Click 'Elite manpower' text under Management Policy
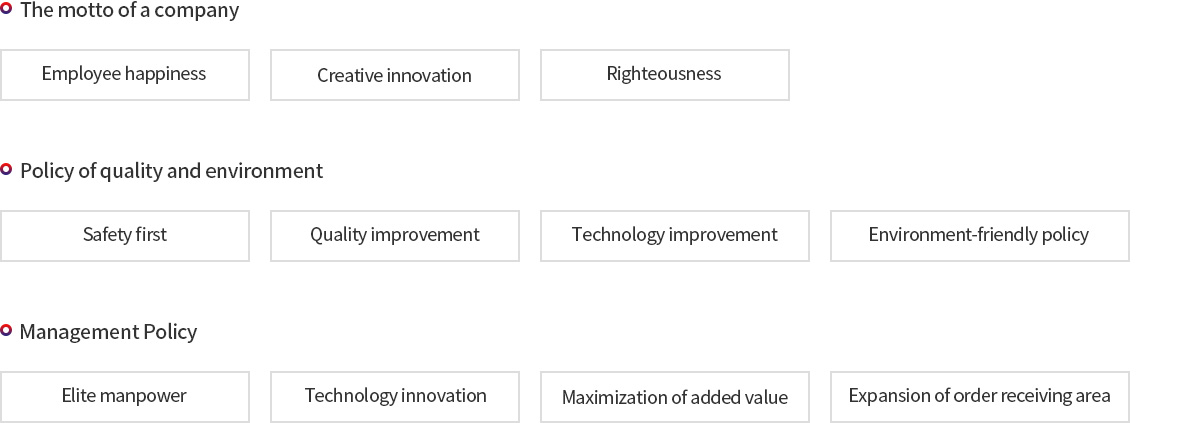The image size is (1200, 423). pos(124,396)
